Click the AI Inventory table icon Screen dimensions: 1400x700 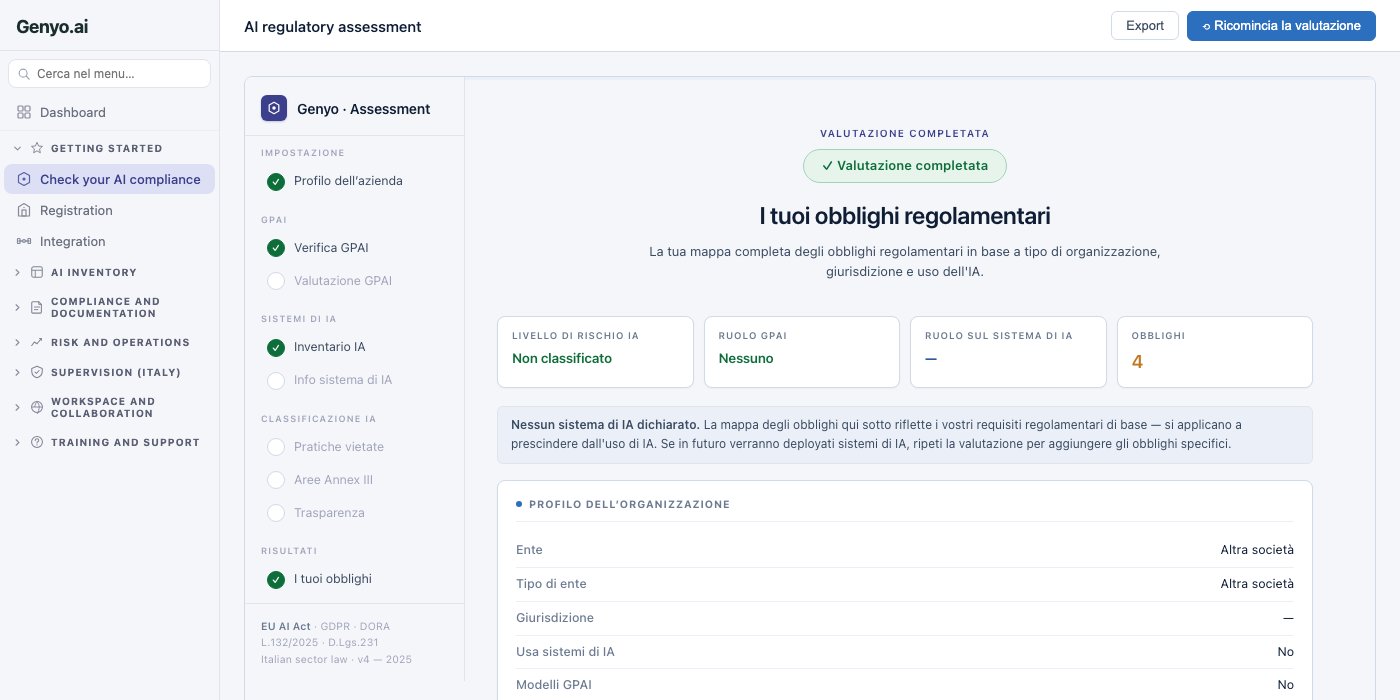point(37,272)
